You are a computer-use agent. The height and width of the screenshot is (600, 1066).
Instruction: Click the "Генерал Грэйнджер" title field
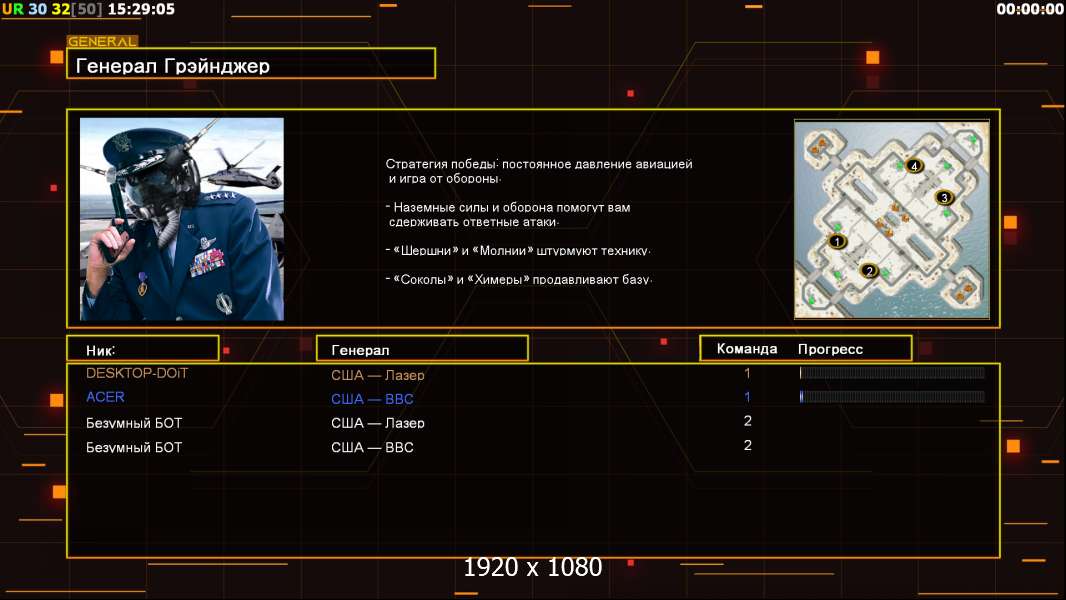[x=251, y=63]
